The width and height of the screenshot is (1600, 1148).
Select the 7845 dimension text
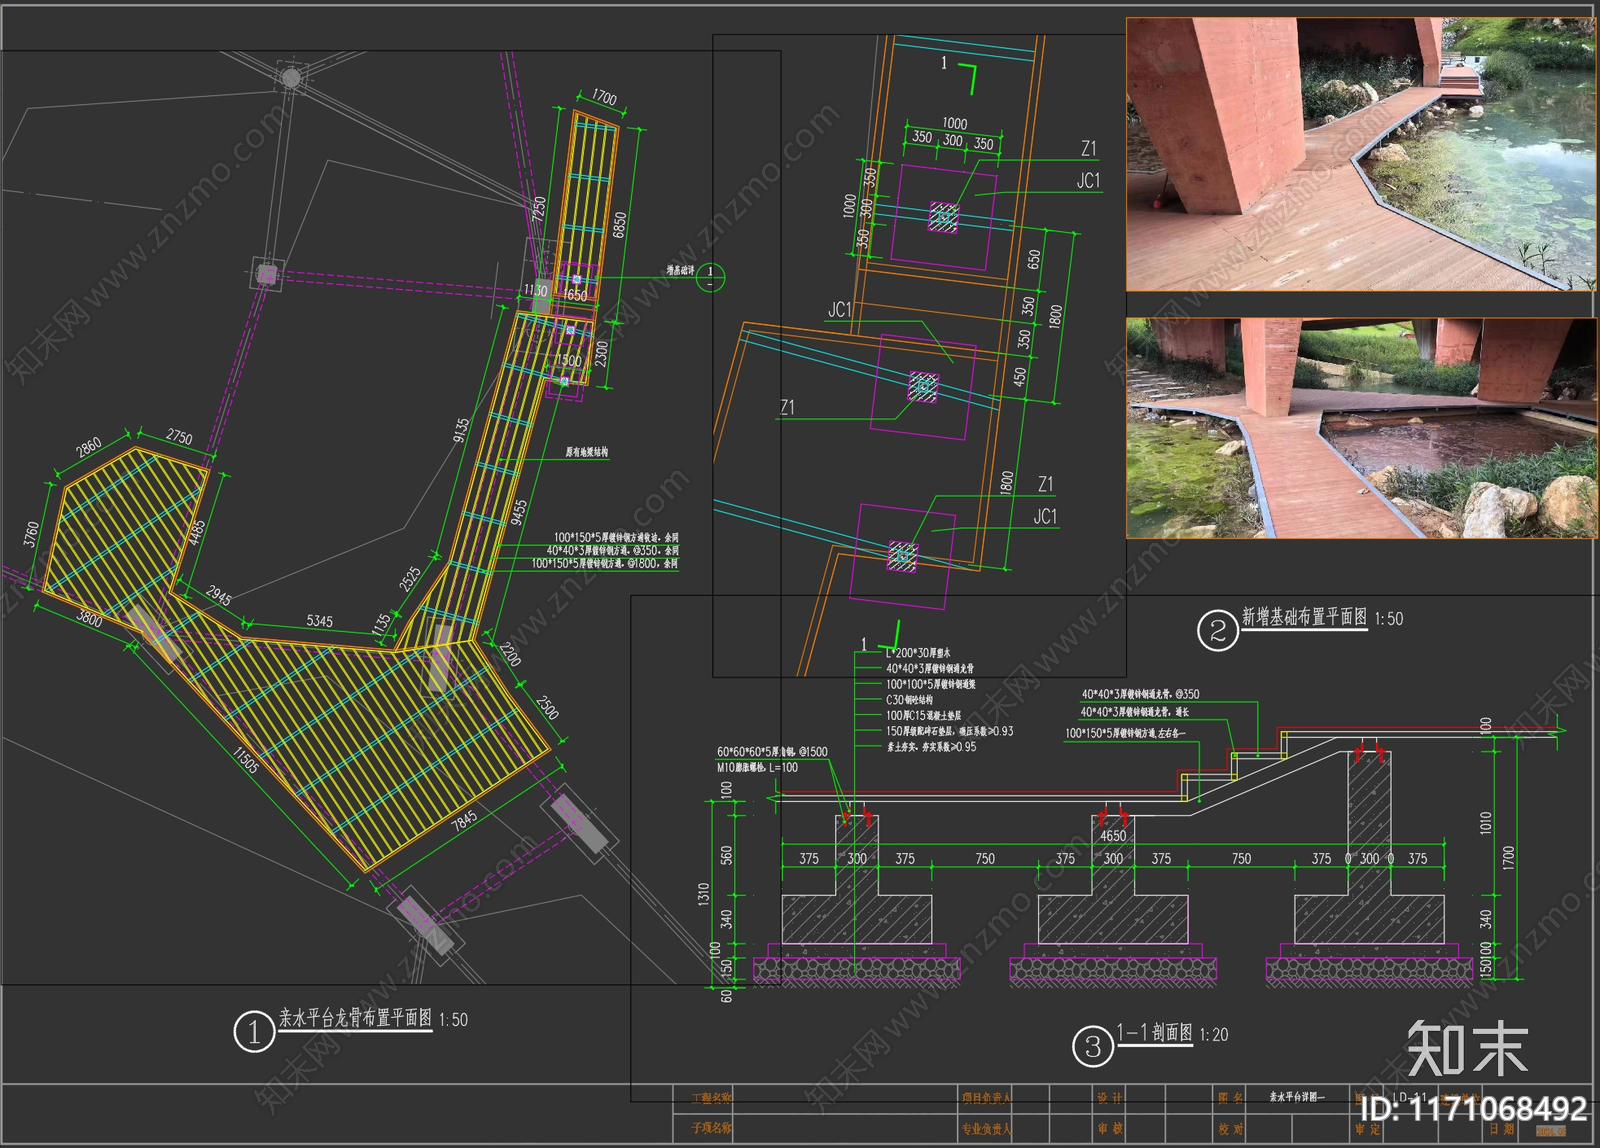coord(464,821)
